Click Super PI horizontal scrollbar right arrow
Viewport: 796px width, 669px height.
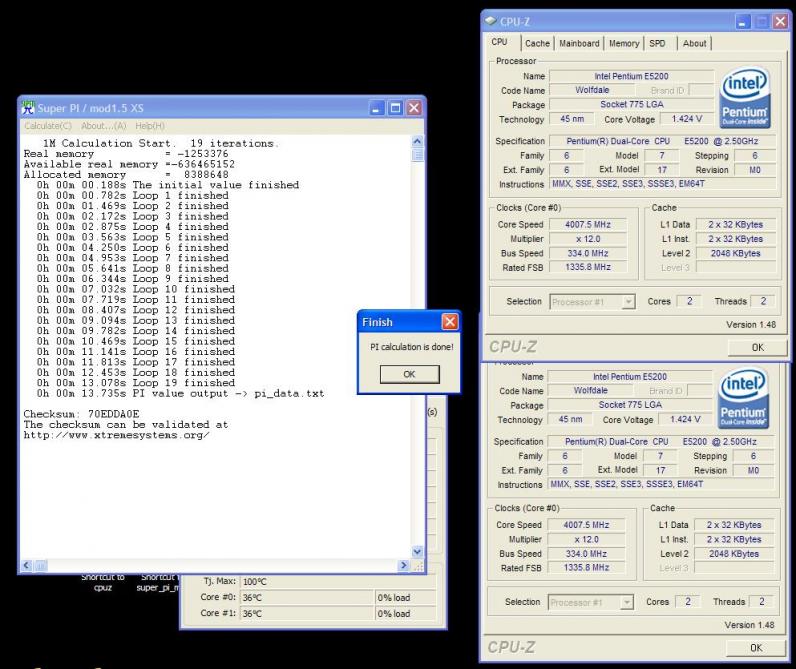(x=404, y=565)
